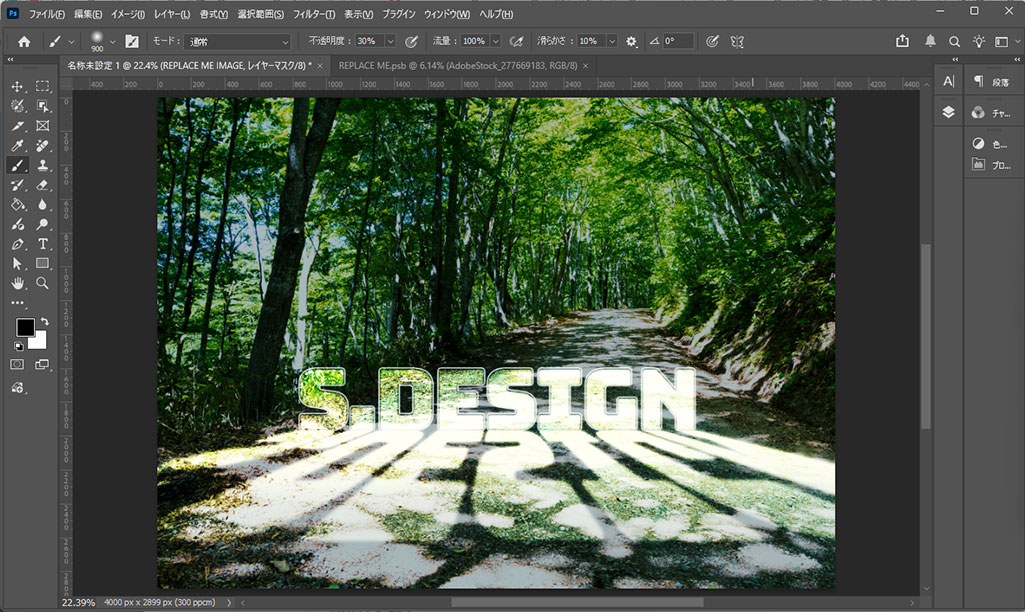Select the Crop tool

17,126
